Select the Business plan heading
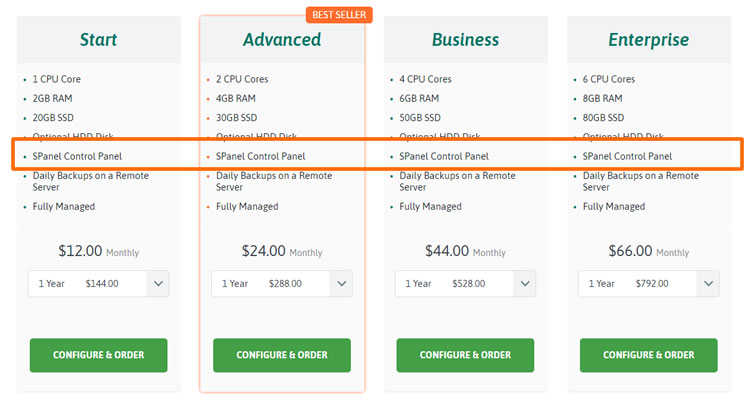Screen dimensions: 750x408 point(465,40)
